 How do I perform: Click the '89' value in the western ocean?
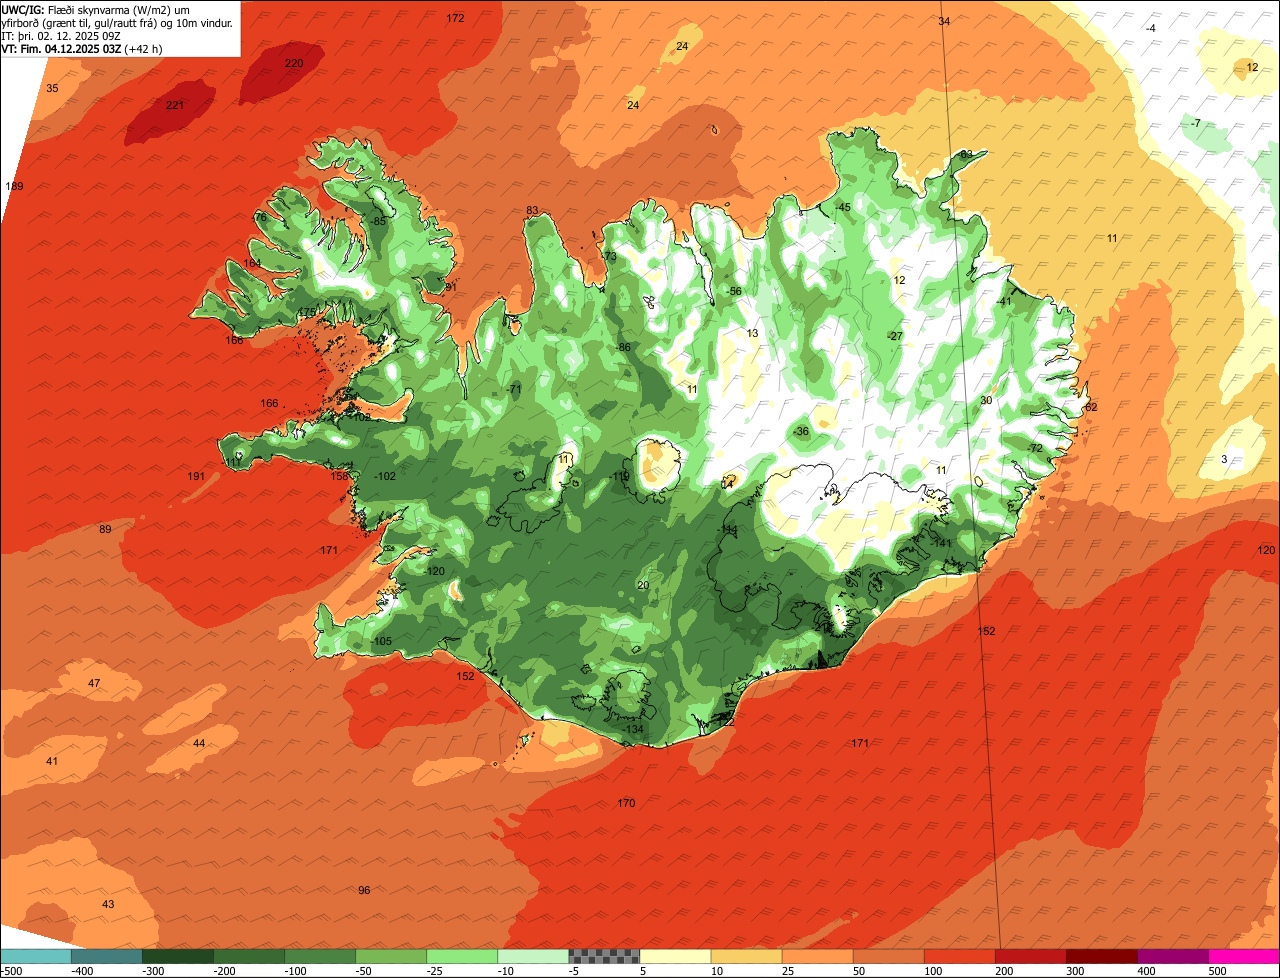pyautogui.click(x=105, y=529)
